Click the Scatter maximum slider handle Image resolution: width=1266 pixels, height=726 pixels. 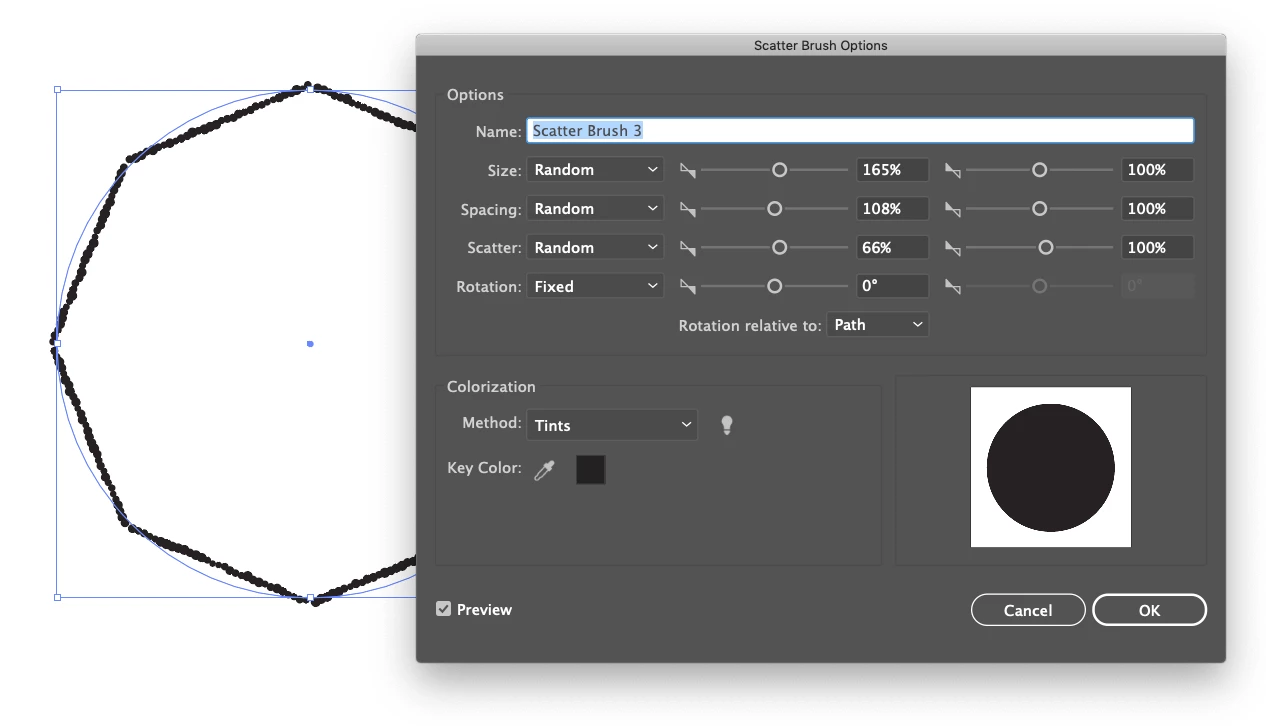tap(1046, 248)
